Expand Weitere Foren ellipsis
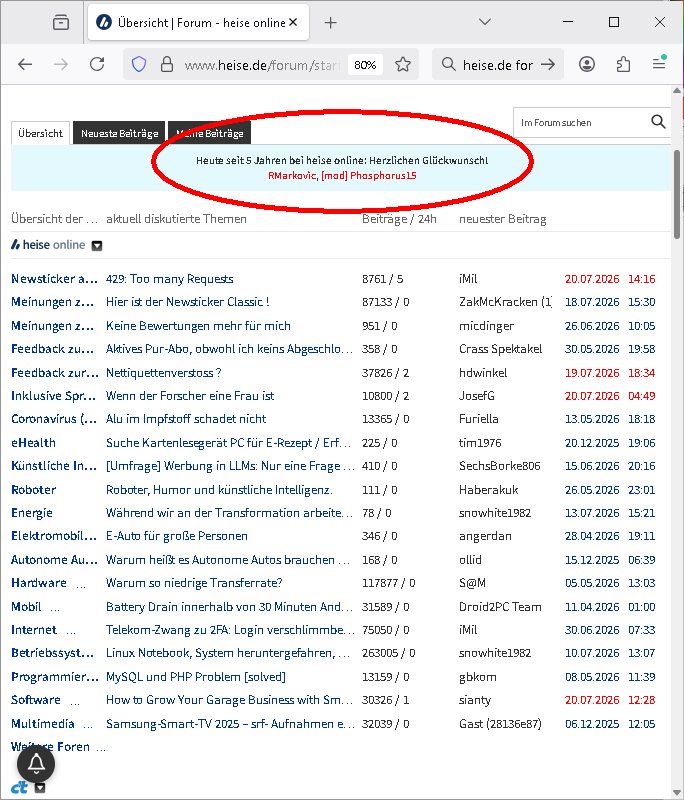 [x=101, y=748]
